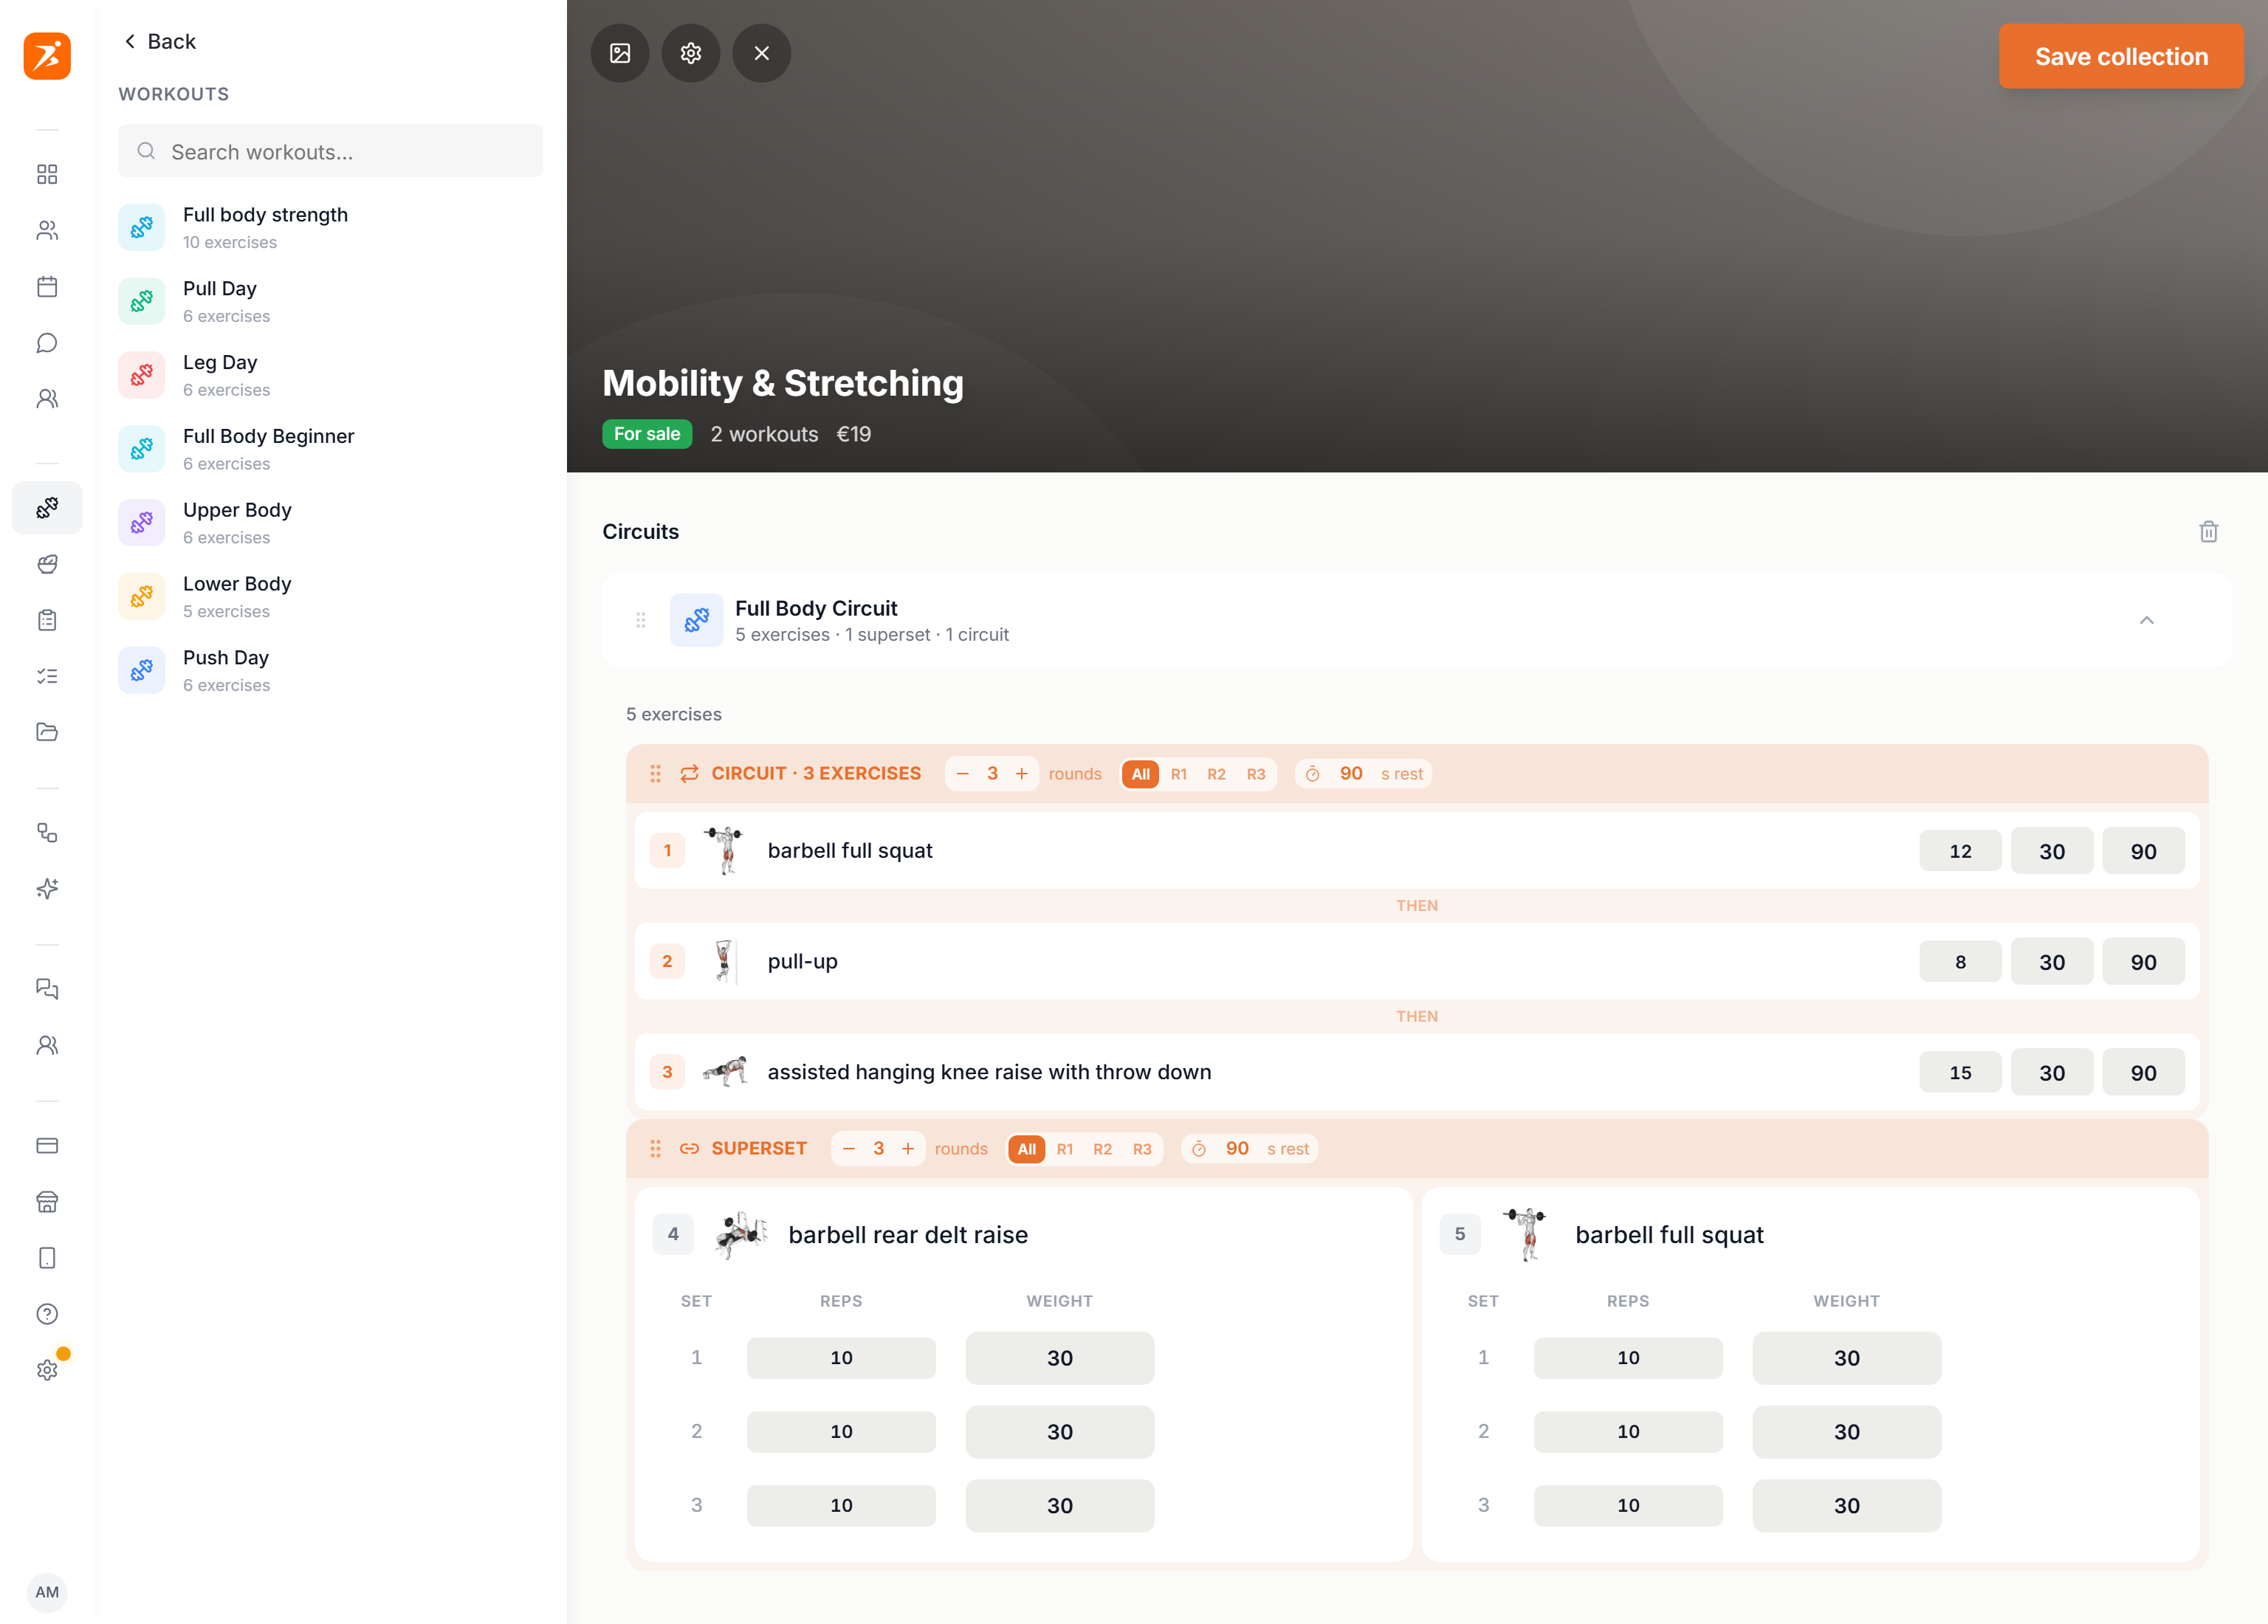The width and height of the screenshot is (2268, 1624).
Task: Select the Push Day workout
Action: pos(330,671)
